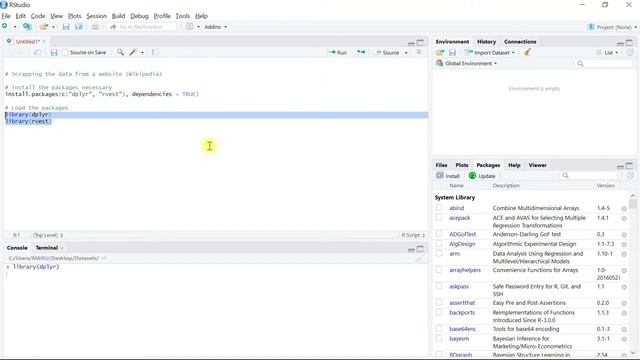Run the selected code with Run button
This screenshot has height=360, width=640.
338,52
